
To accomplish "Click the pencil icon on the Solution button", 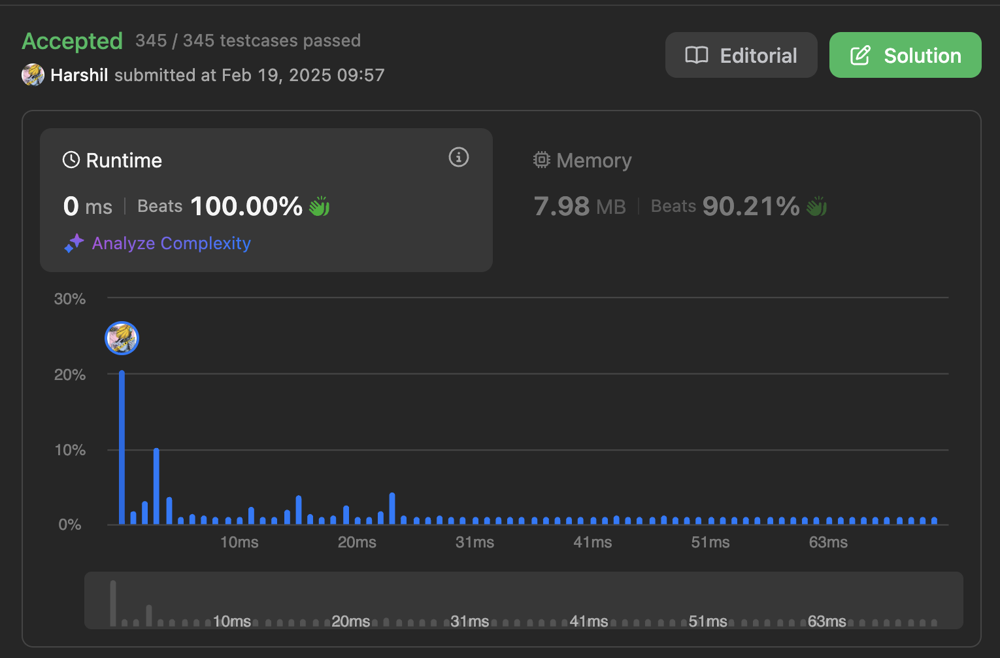I will pyautogui.click(x=860, y=55).
